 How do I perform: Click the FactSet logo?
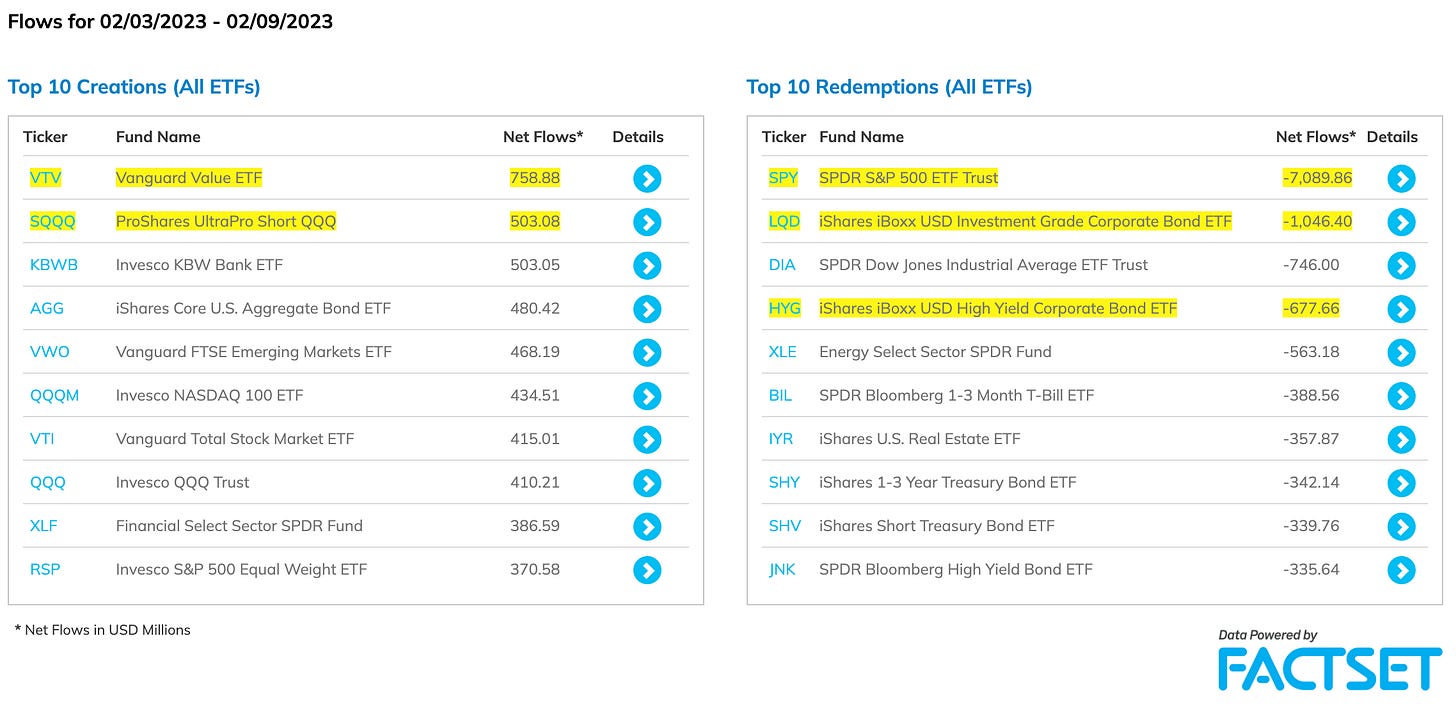(x=1330, y=669)
